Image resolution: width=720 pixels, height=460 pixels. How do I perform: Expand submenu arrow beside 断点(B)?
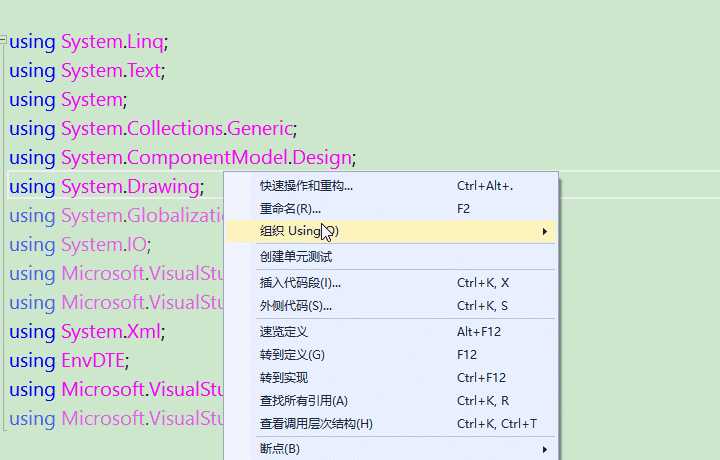pos(545,449)
